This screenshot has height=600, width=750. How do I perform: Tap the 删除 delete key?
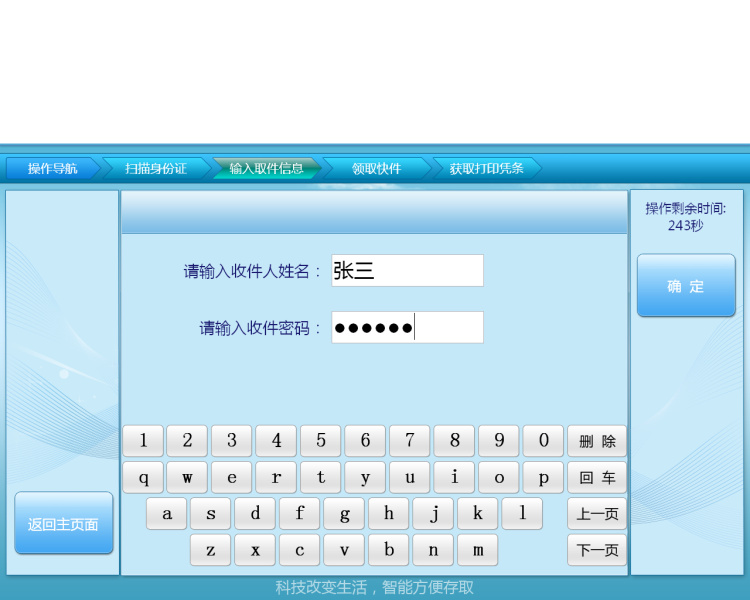tap(597, 441)
